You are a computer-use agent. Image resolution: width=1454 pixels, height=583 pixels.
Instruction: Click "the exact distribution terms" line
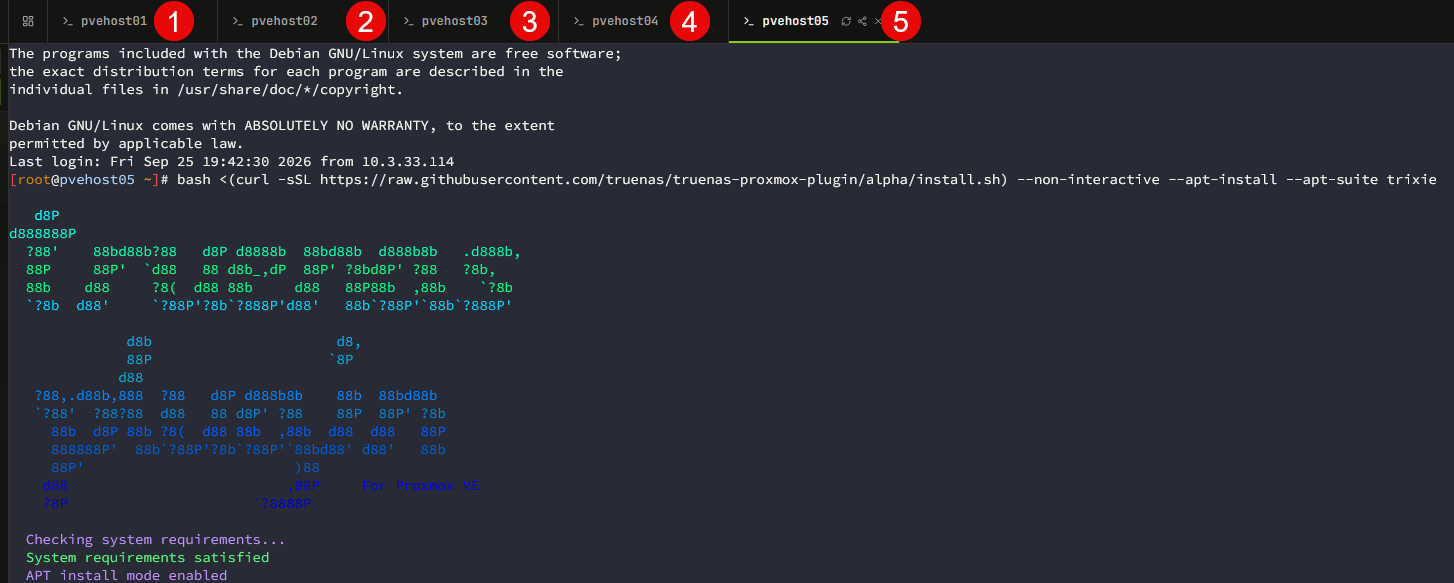click(286, 72)
